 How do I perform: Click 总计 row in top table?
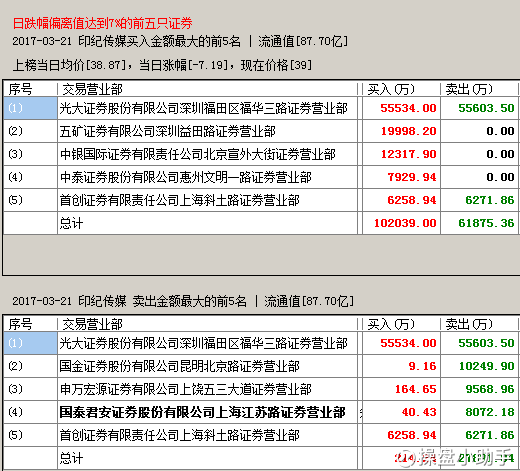pos(261,223)
